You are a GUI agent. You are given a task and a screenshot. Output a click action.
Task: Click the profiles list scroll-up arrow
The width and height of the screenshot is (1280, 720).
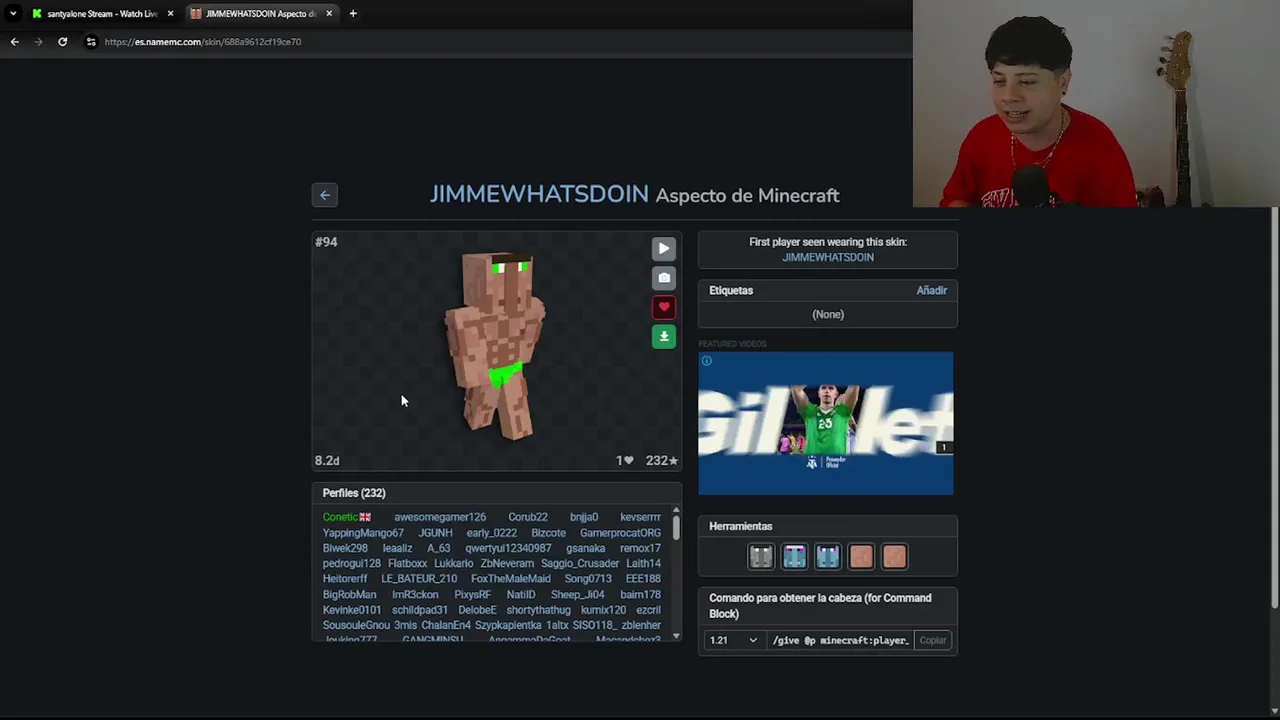click(676, 511)
